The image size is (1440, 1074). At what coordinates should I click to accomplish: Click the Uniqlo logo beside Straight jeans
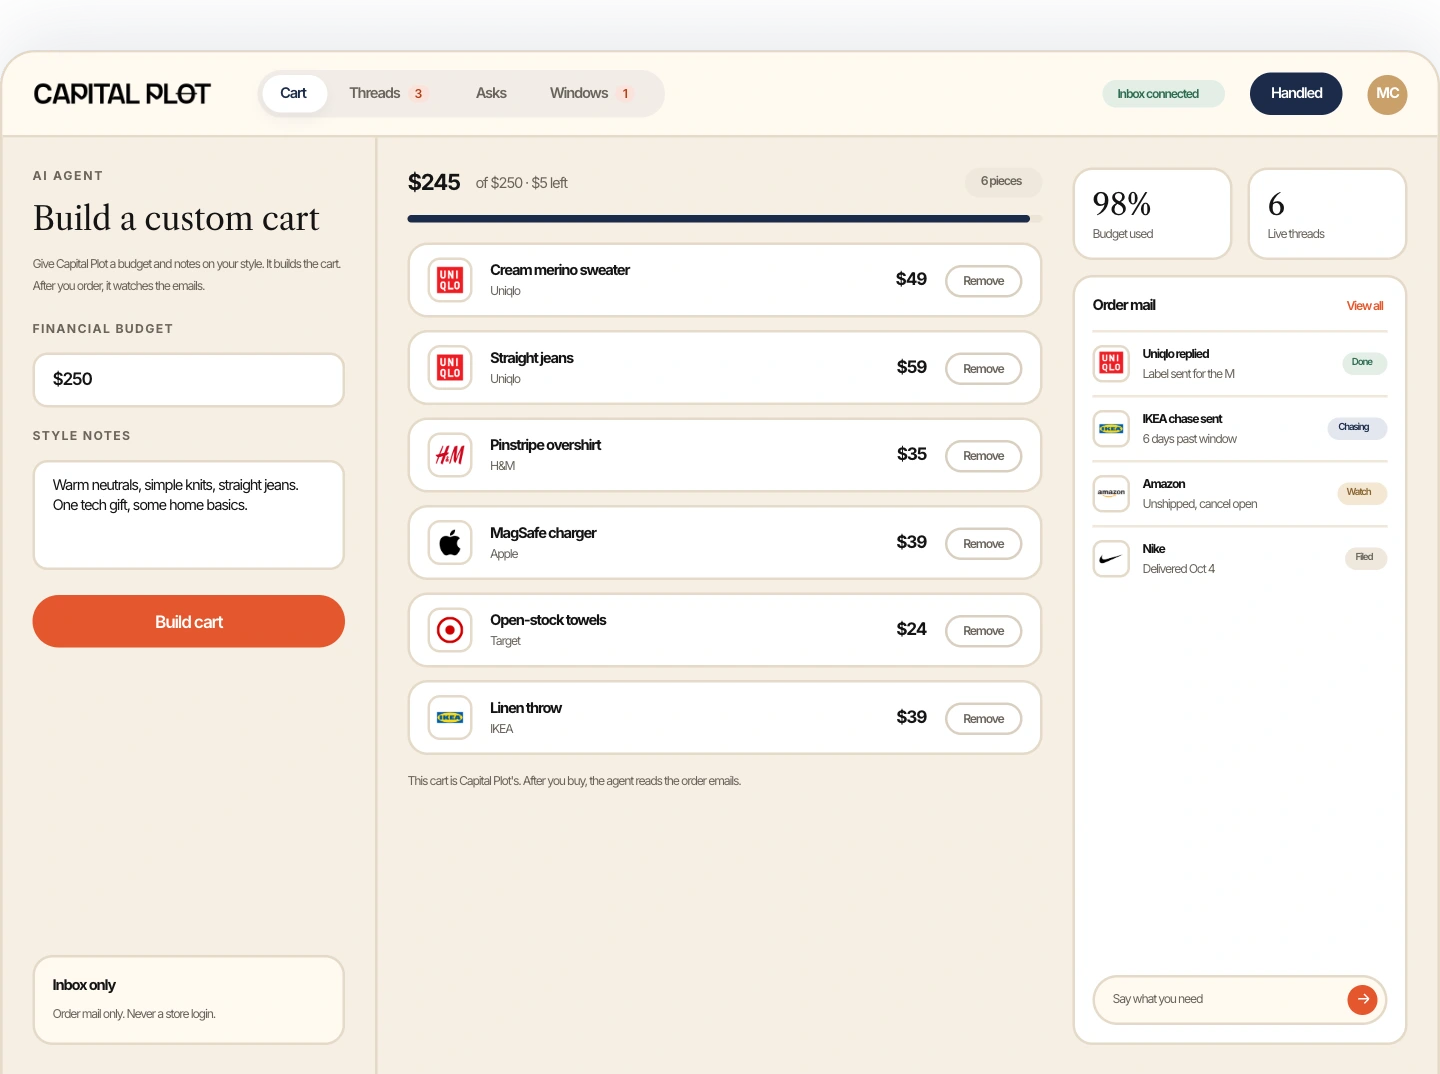point(450,368)
